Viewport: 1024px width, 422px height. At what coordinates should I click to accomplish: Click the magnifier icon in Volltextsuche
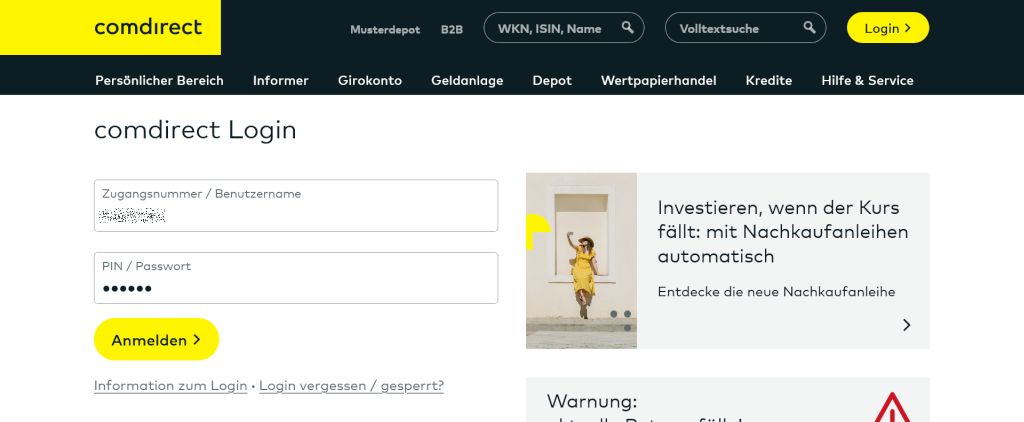tap(808, 28)
